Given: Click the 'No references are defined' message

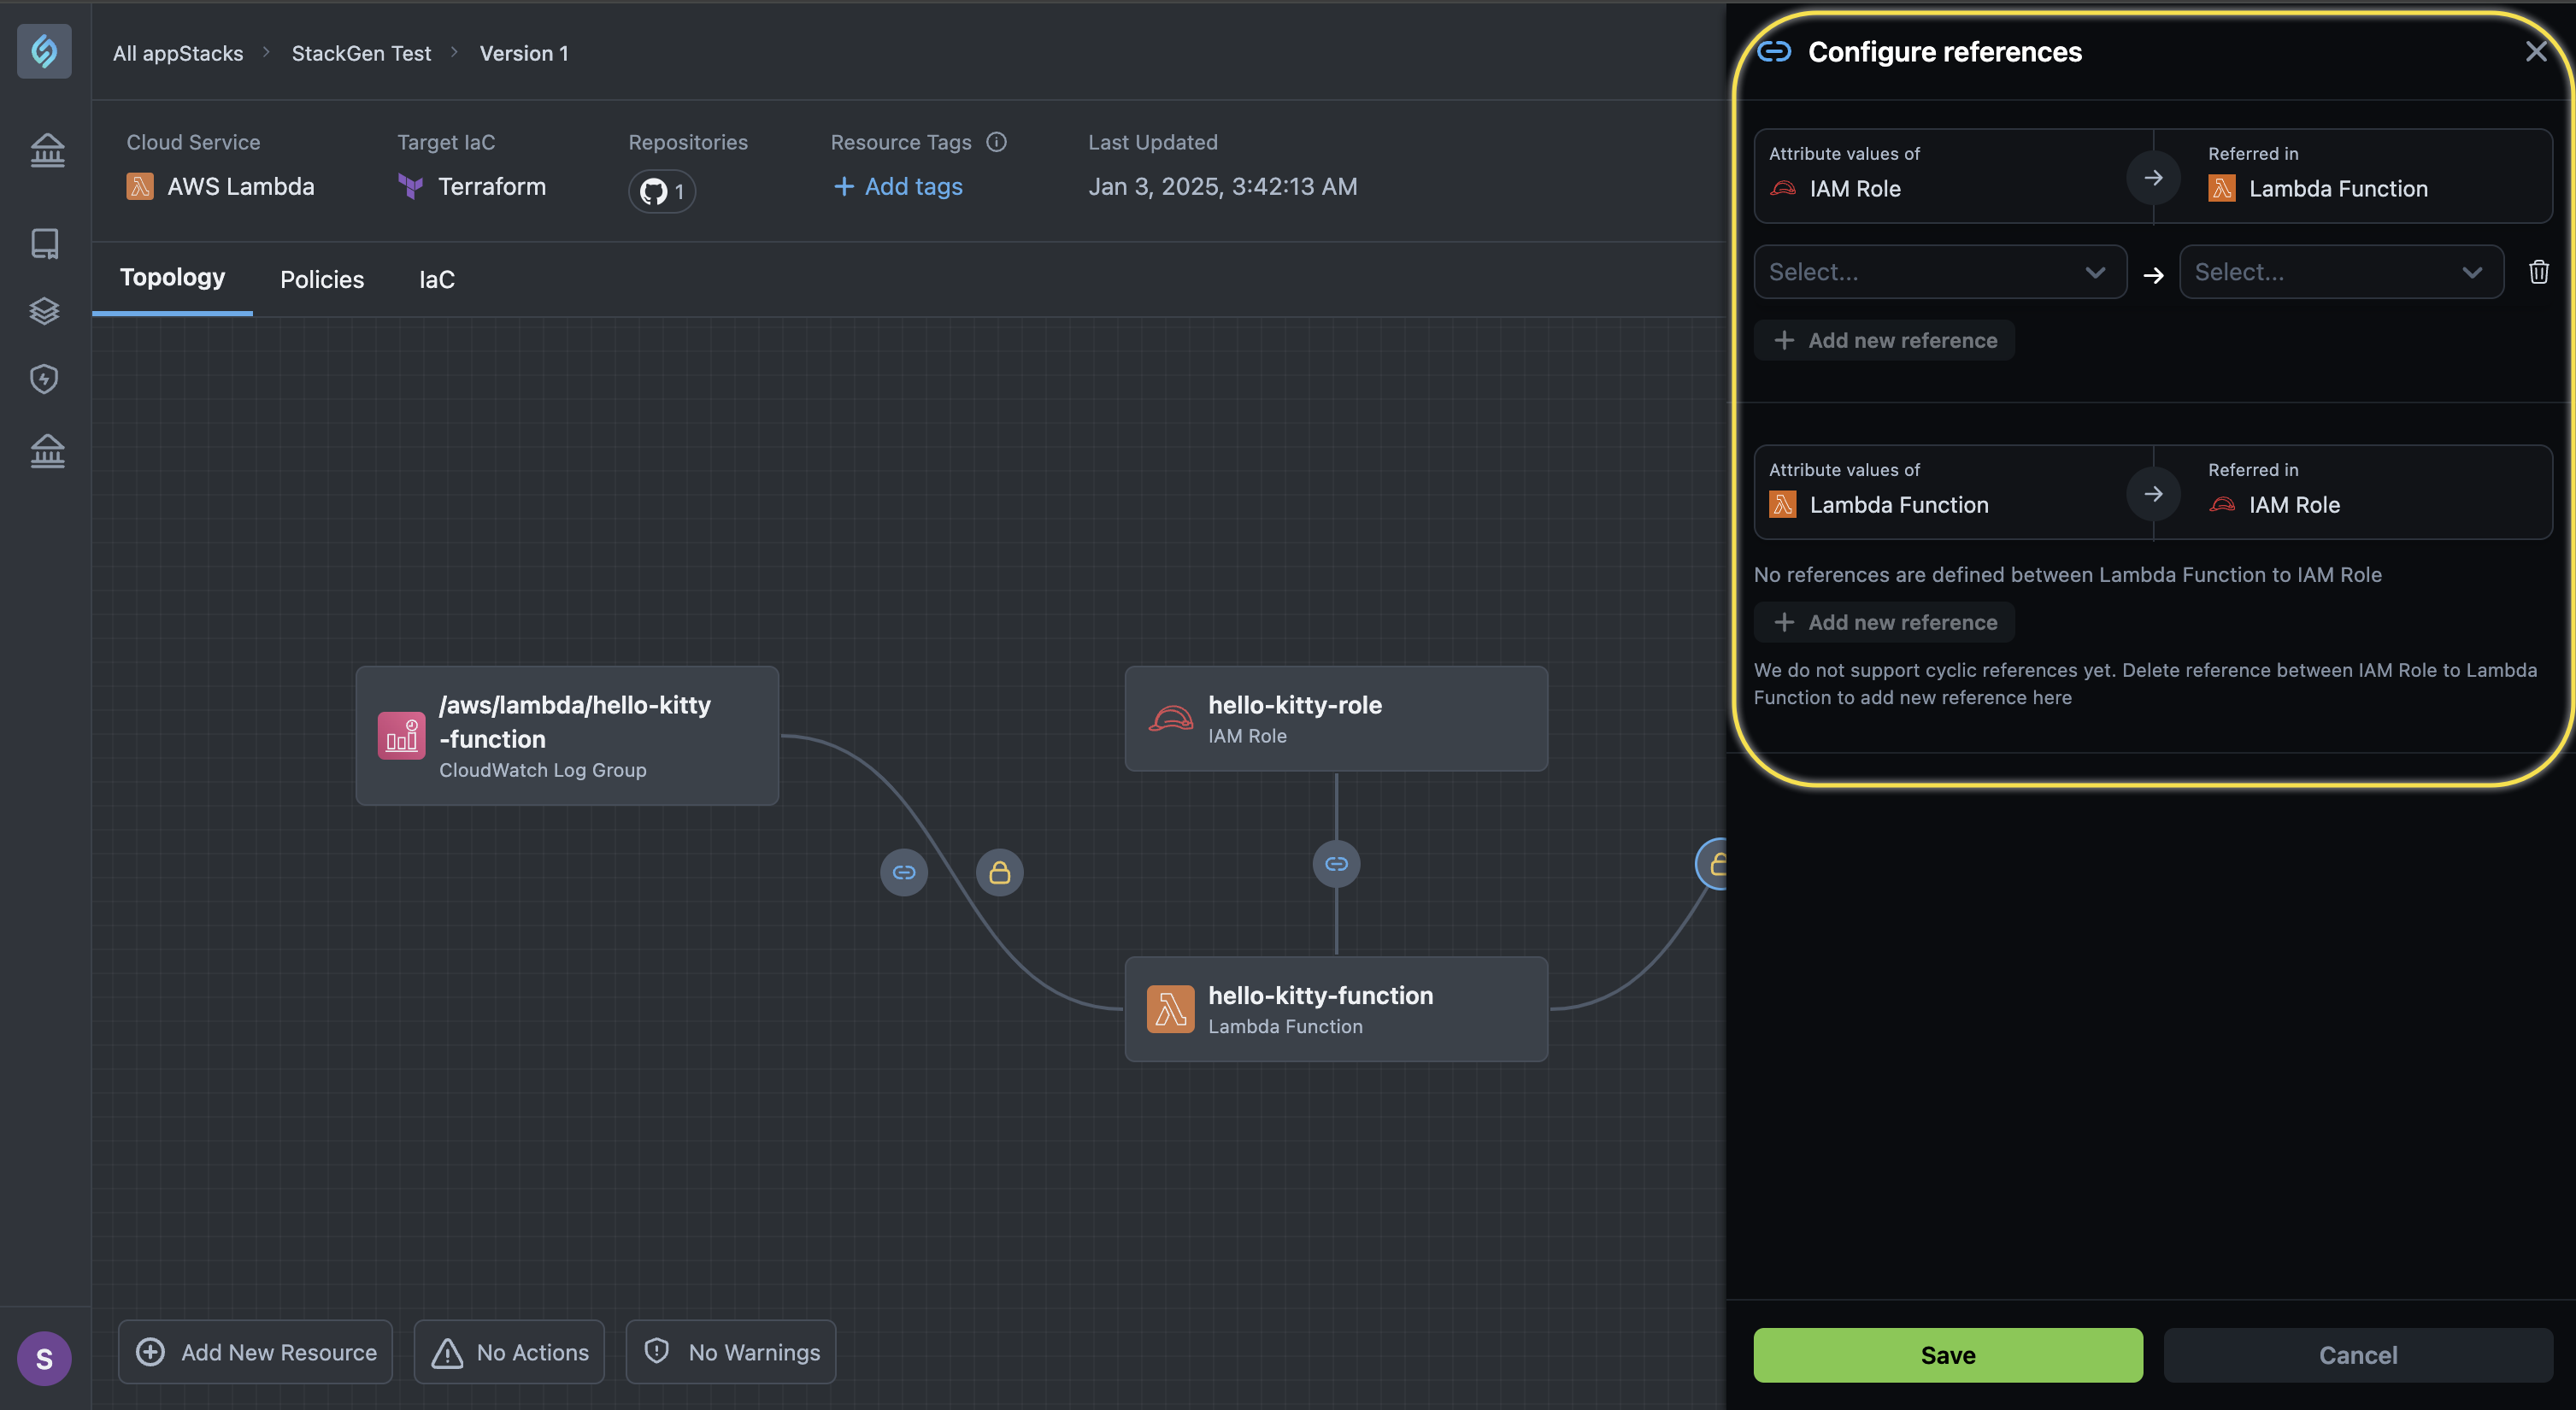Looking at the screenshot, I should click(2067, 574).
